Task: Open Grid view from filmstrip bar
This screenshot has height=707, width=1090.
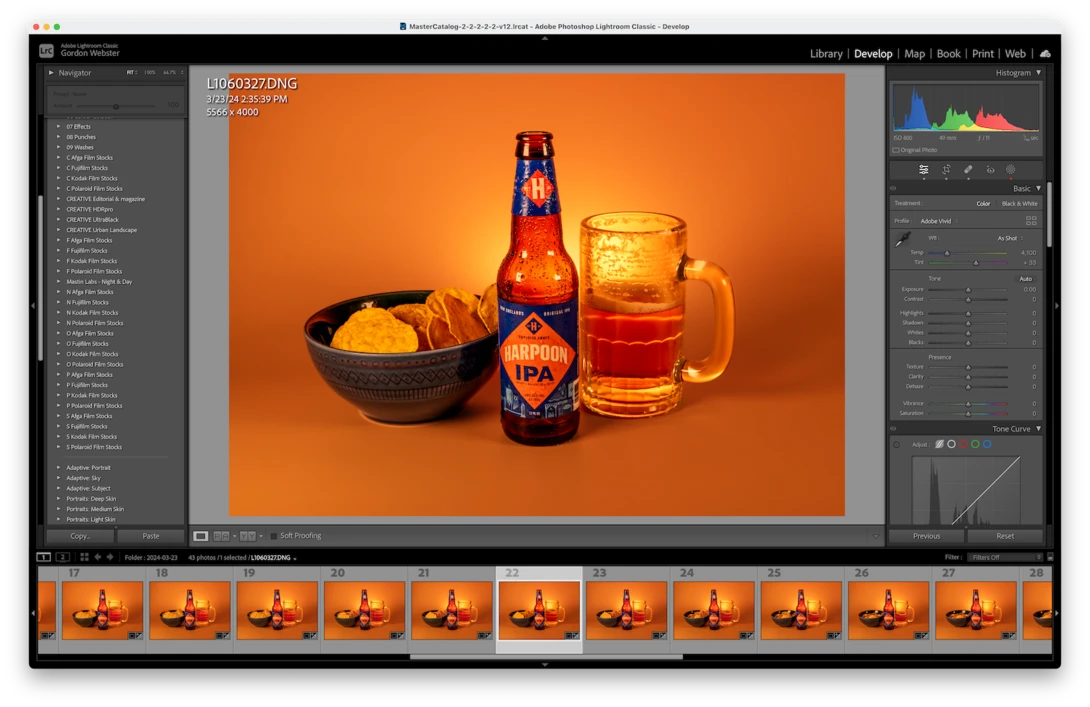Action: 84,557
